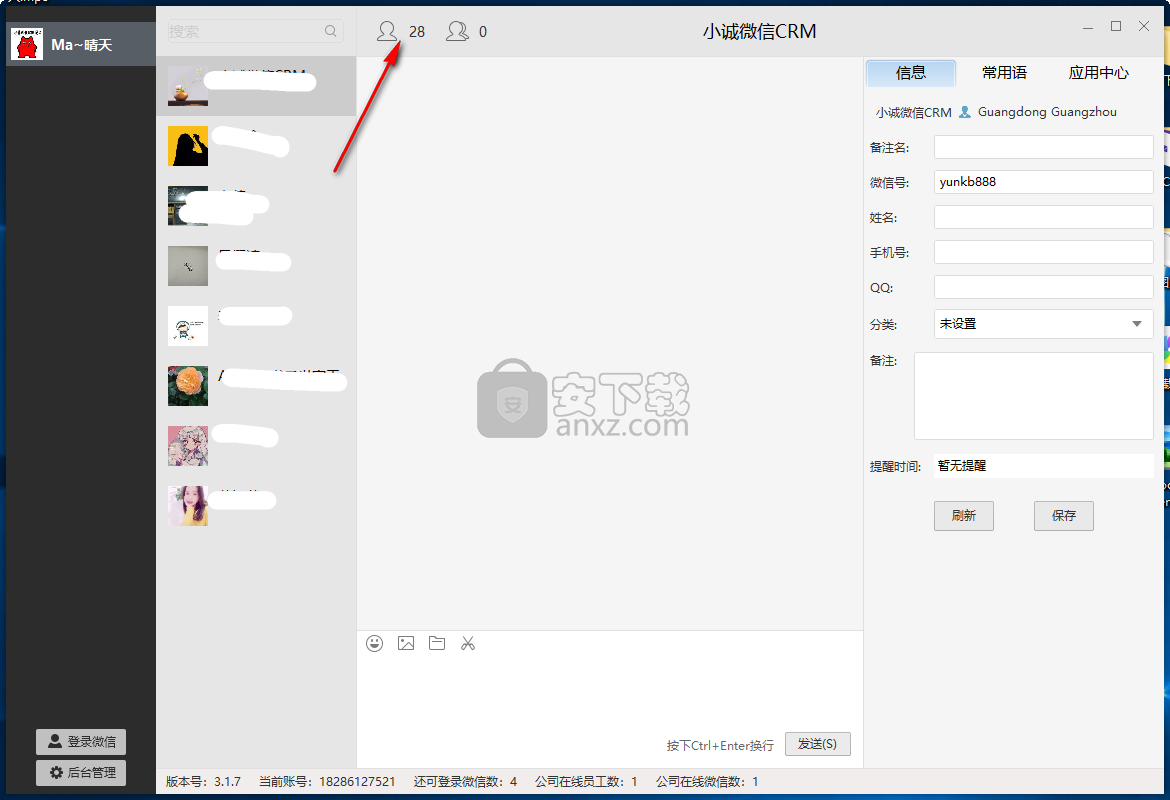Click the 备注名 input field
Image resolution: width=1170 pixels, height=800 pixels.
point(1043,147)
